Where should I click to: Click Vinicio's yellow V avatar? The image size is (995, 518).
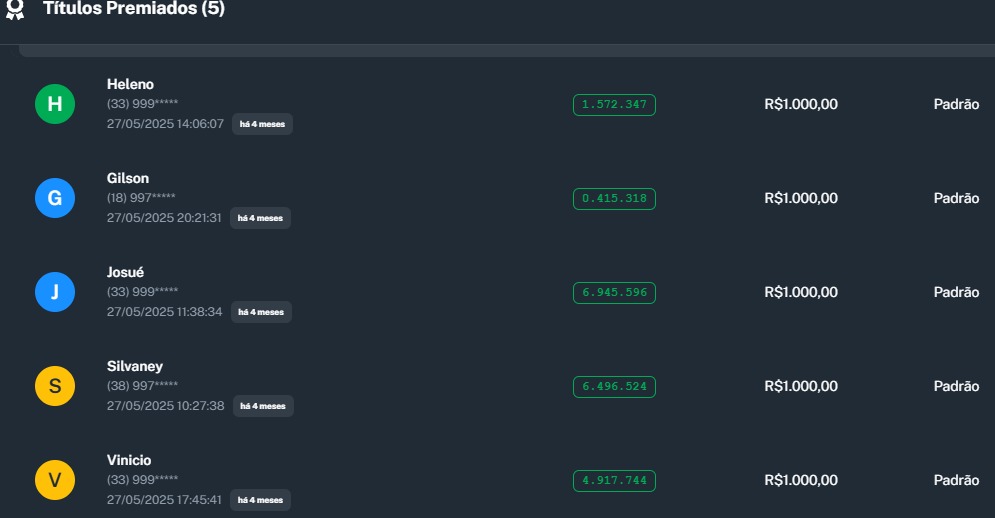55,480
